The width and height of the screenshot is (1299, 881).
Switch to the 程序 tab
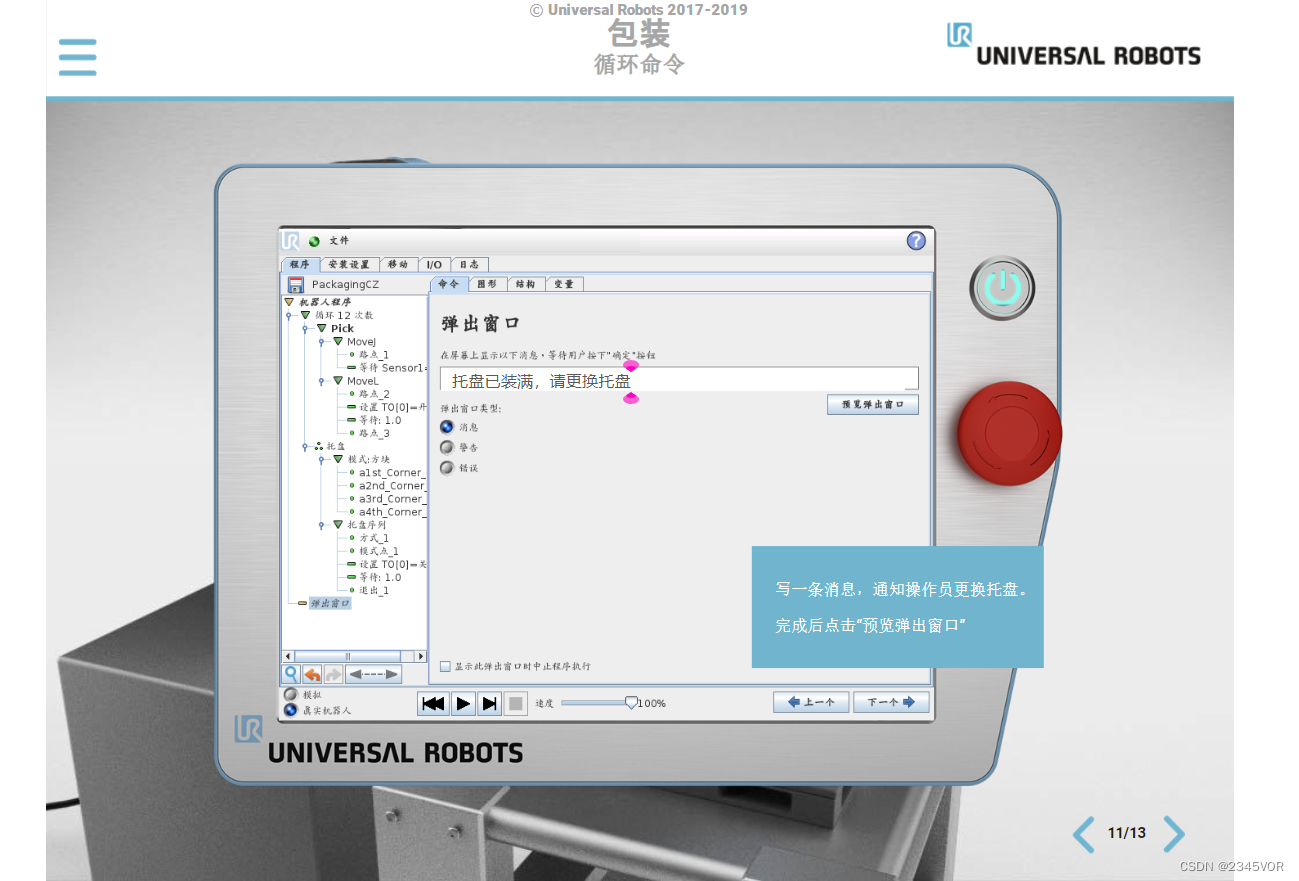(300, 265)
